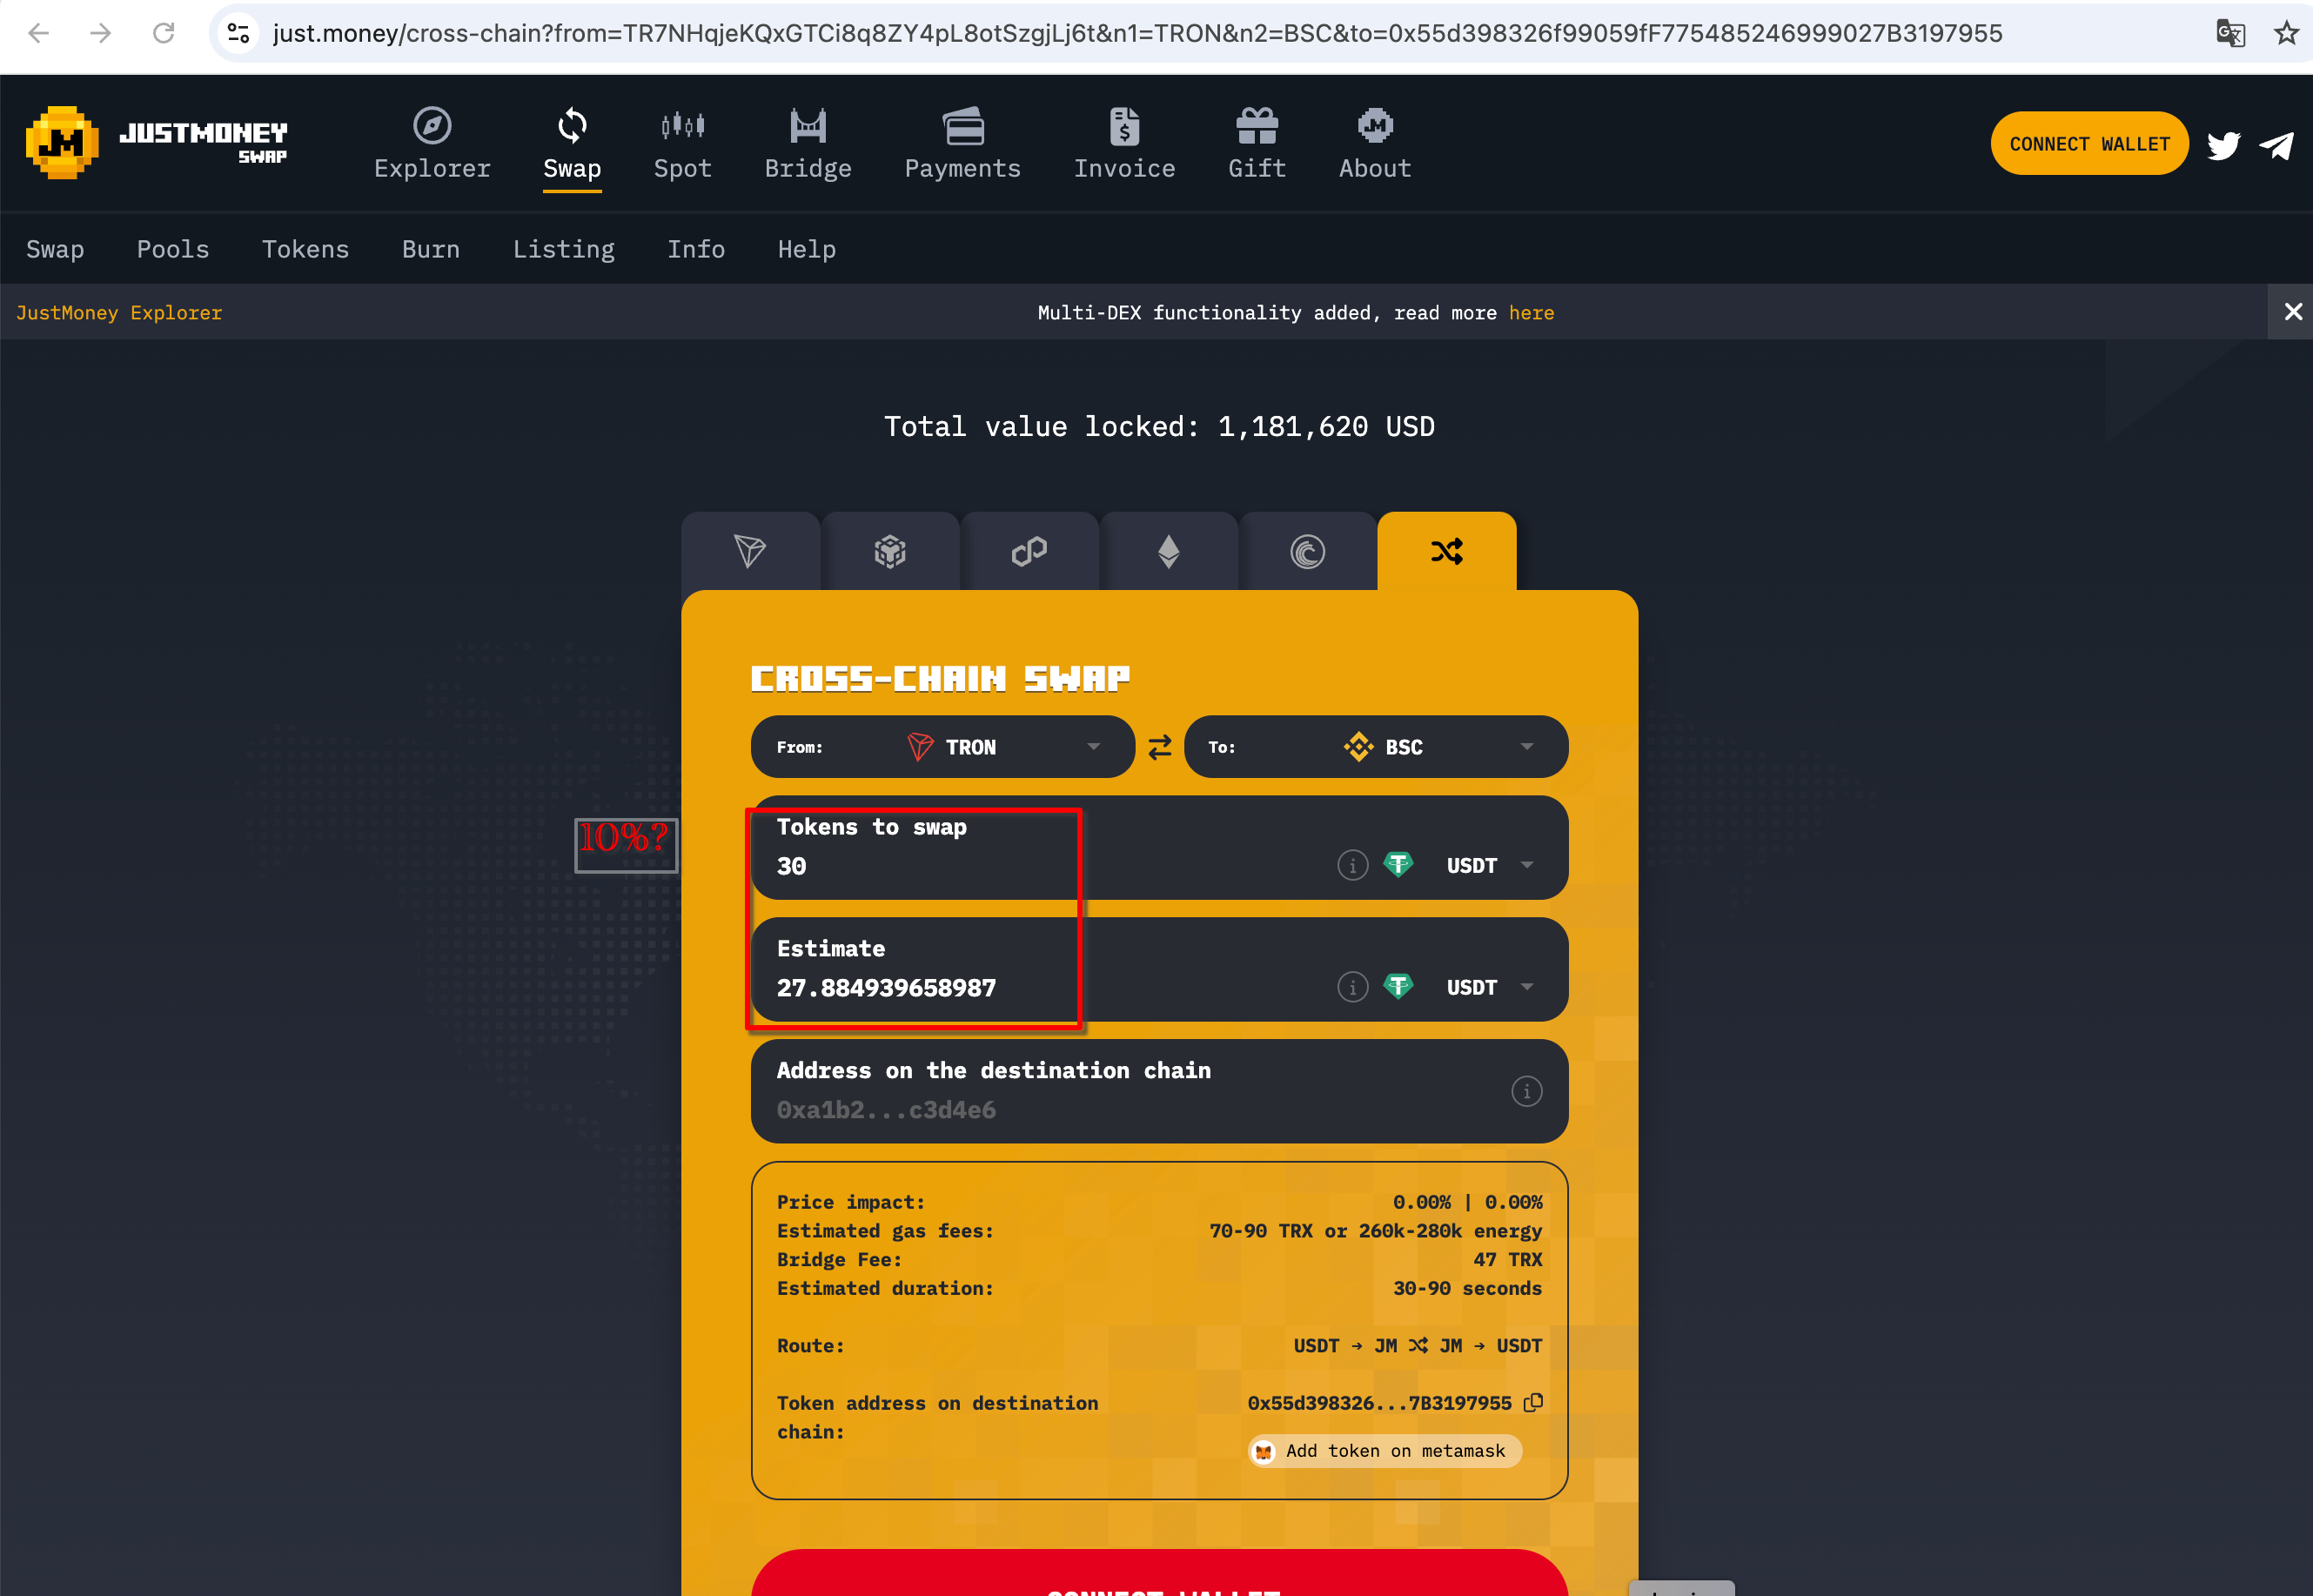Click info icon next to Tokens to swap
Viewport: 2313px width, 1596px height.
1352,865
